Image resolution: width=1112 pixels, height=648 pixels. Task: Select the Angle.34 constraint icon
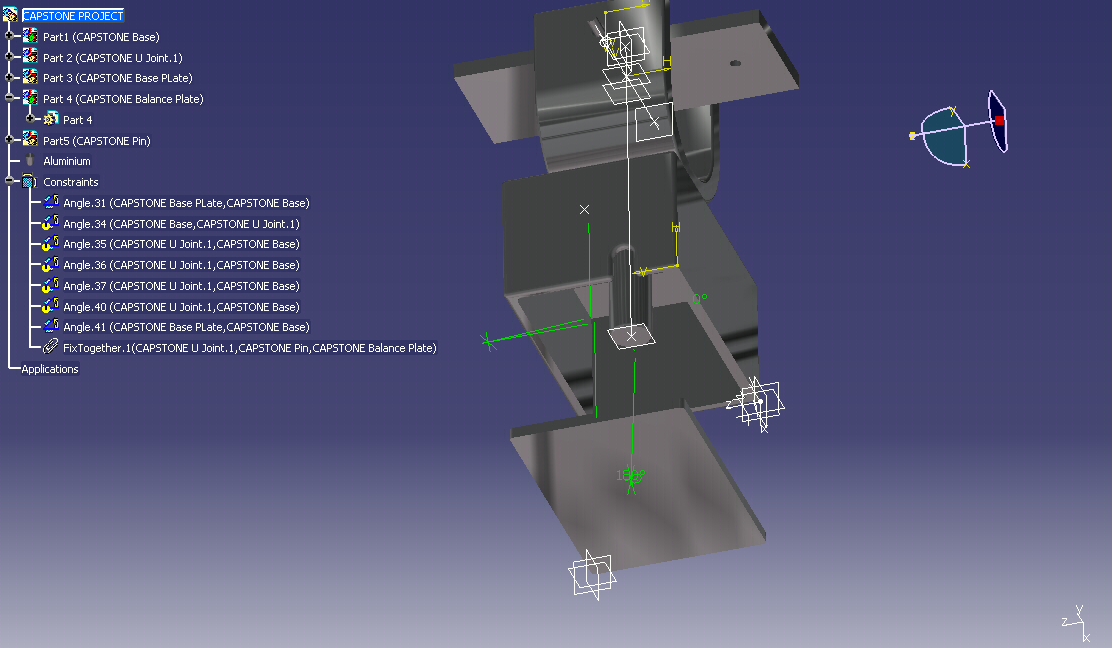51,224
